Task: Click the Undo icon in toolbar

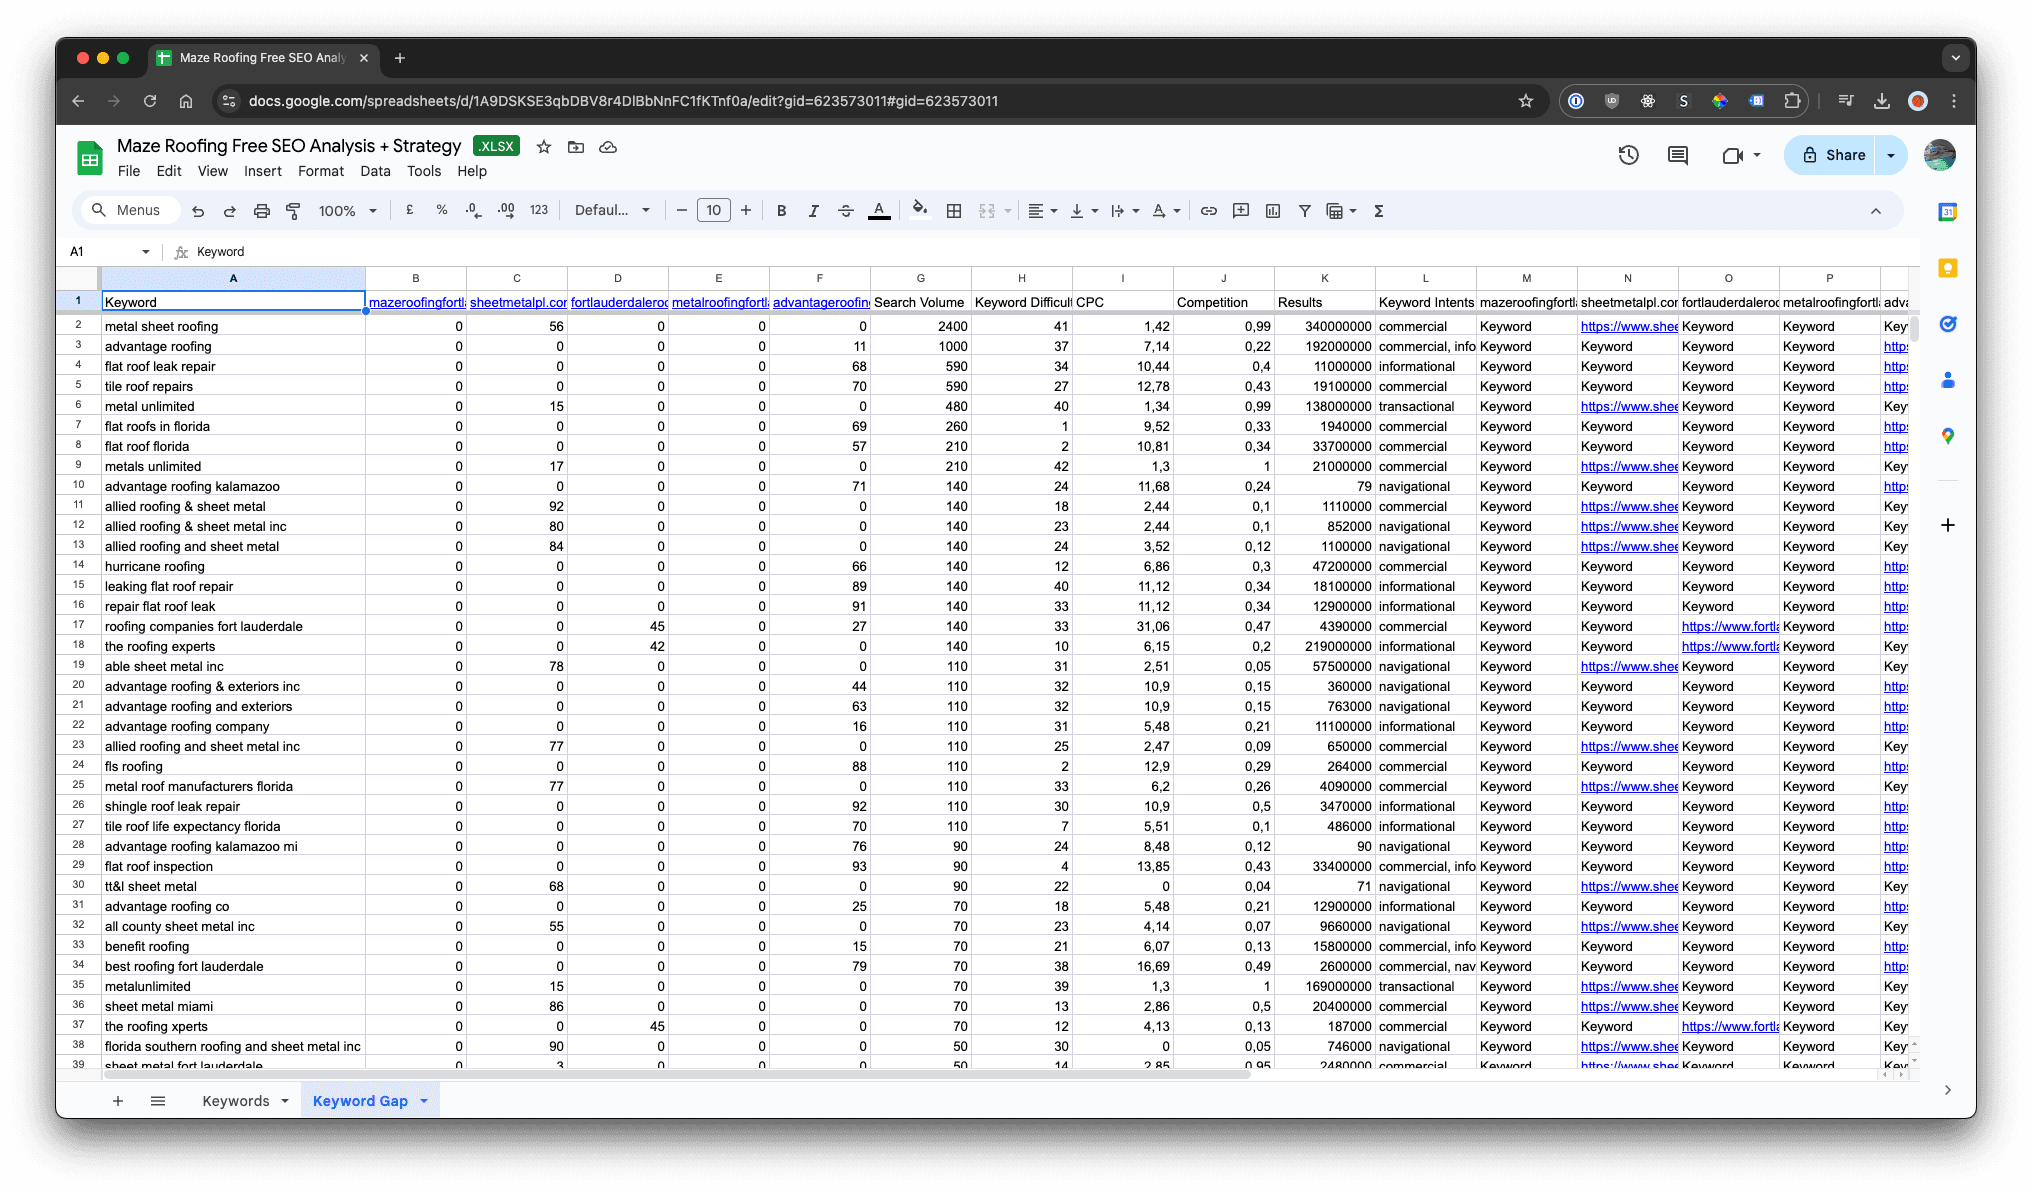Action: tap(198, 211)
